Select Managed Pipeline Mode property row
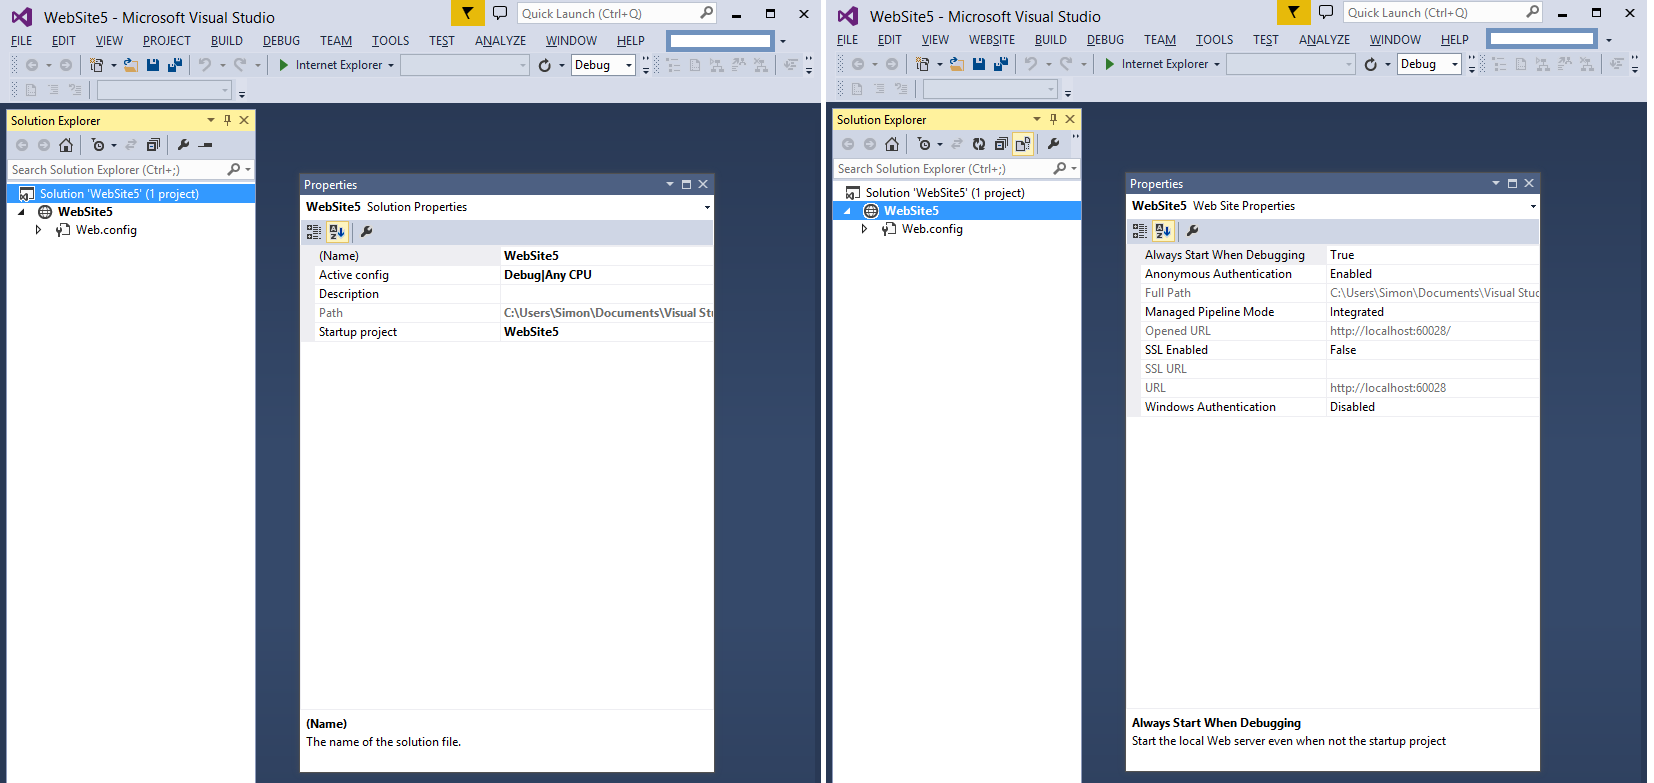Image resolution: width=1654 pixels, height=783 pixels. [1333, 312]
